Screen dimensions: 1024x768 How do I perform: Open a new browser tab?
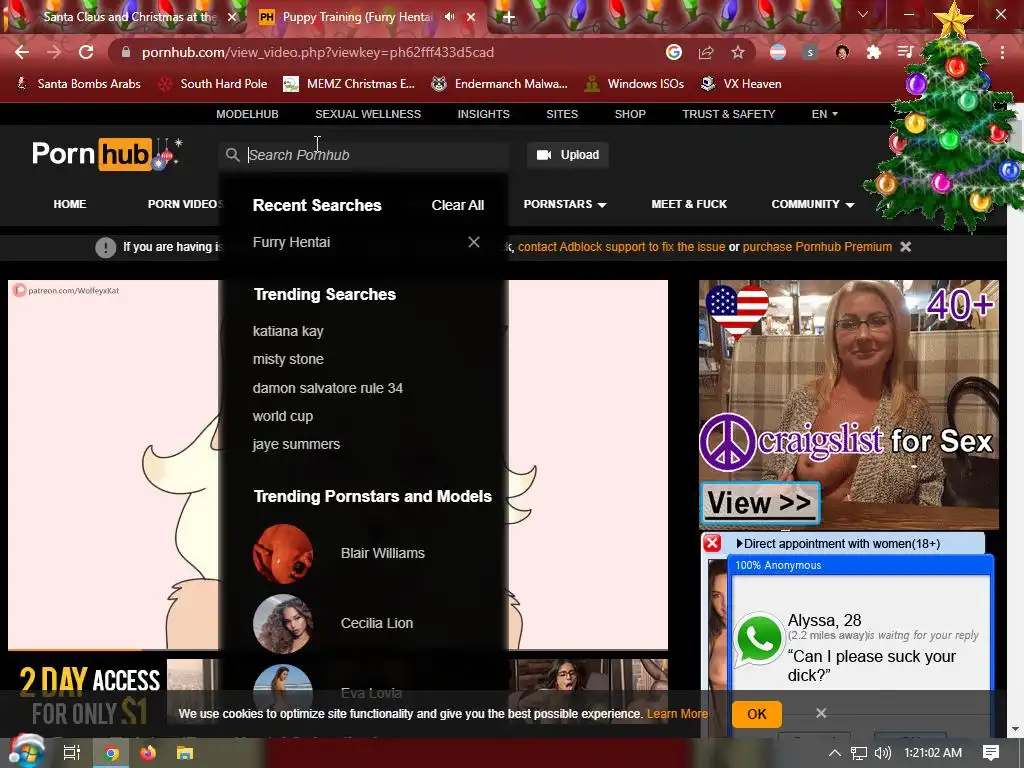509,17
